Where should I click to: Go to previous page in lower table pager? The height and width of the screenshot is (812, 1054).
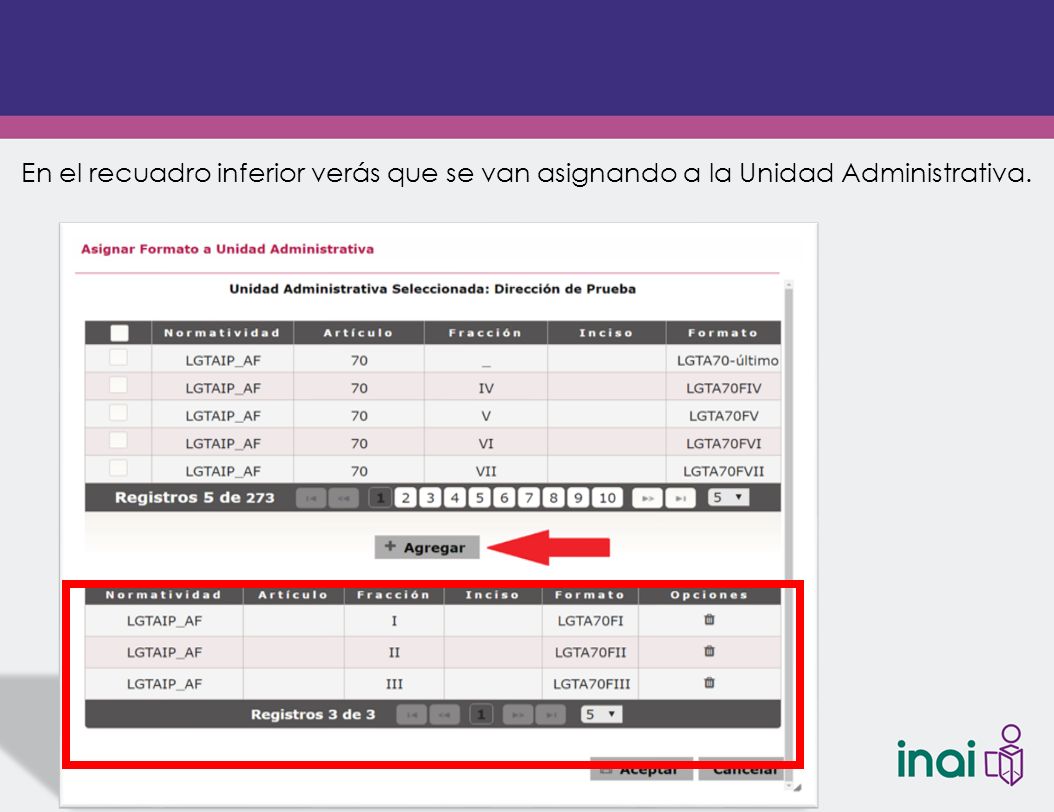pyautogui.click(x=444, y=715)
